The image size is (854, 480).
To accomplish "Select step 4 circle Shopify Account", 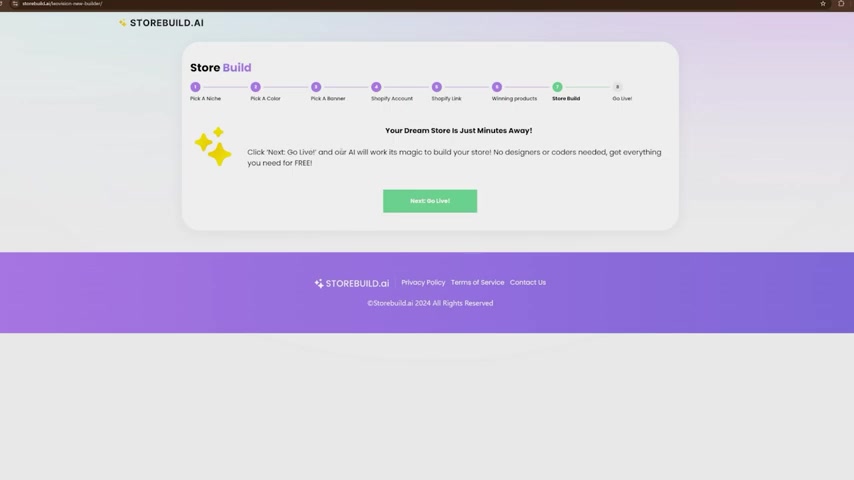I will click(x=376, y=87).
